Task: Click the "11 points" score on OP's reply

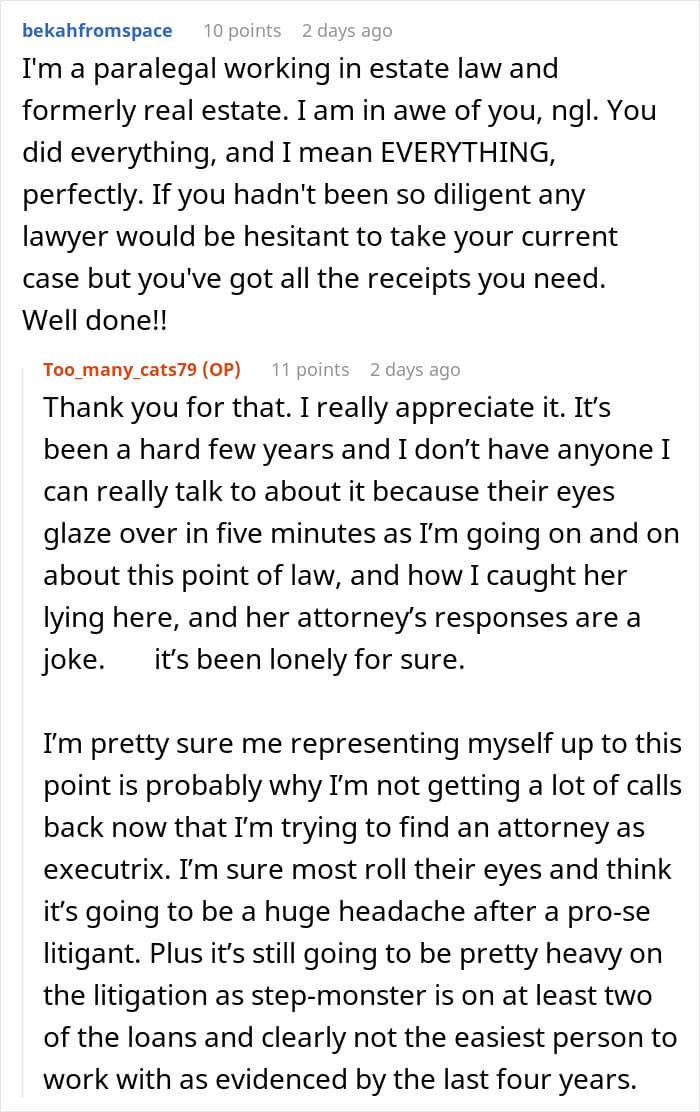Action: coord(310,369)
